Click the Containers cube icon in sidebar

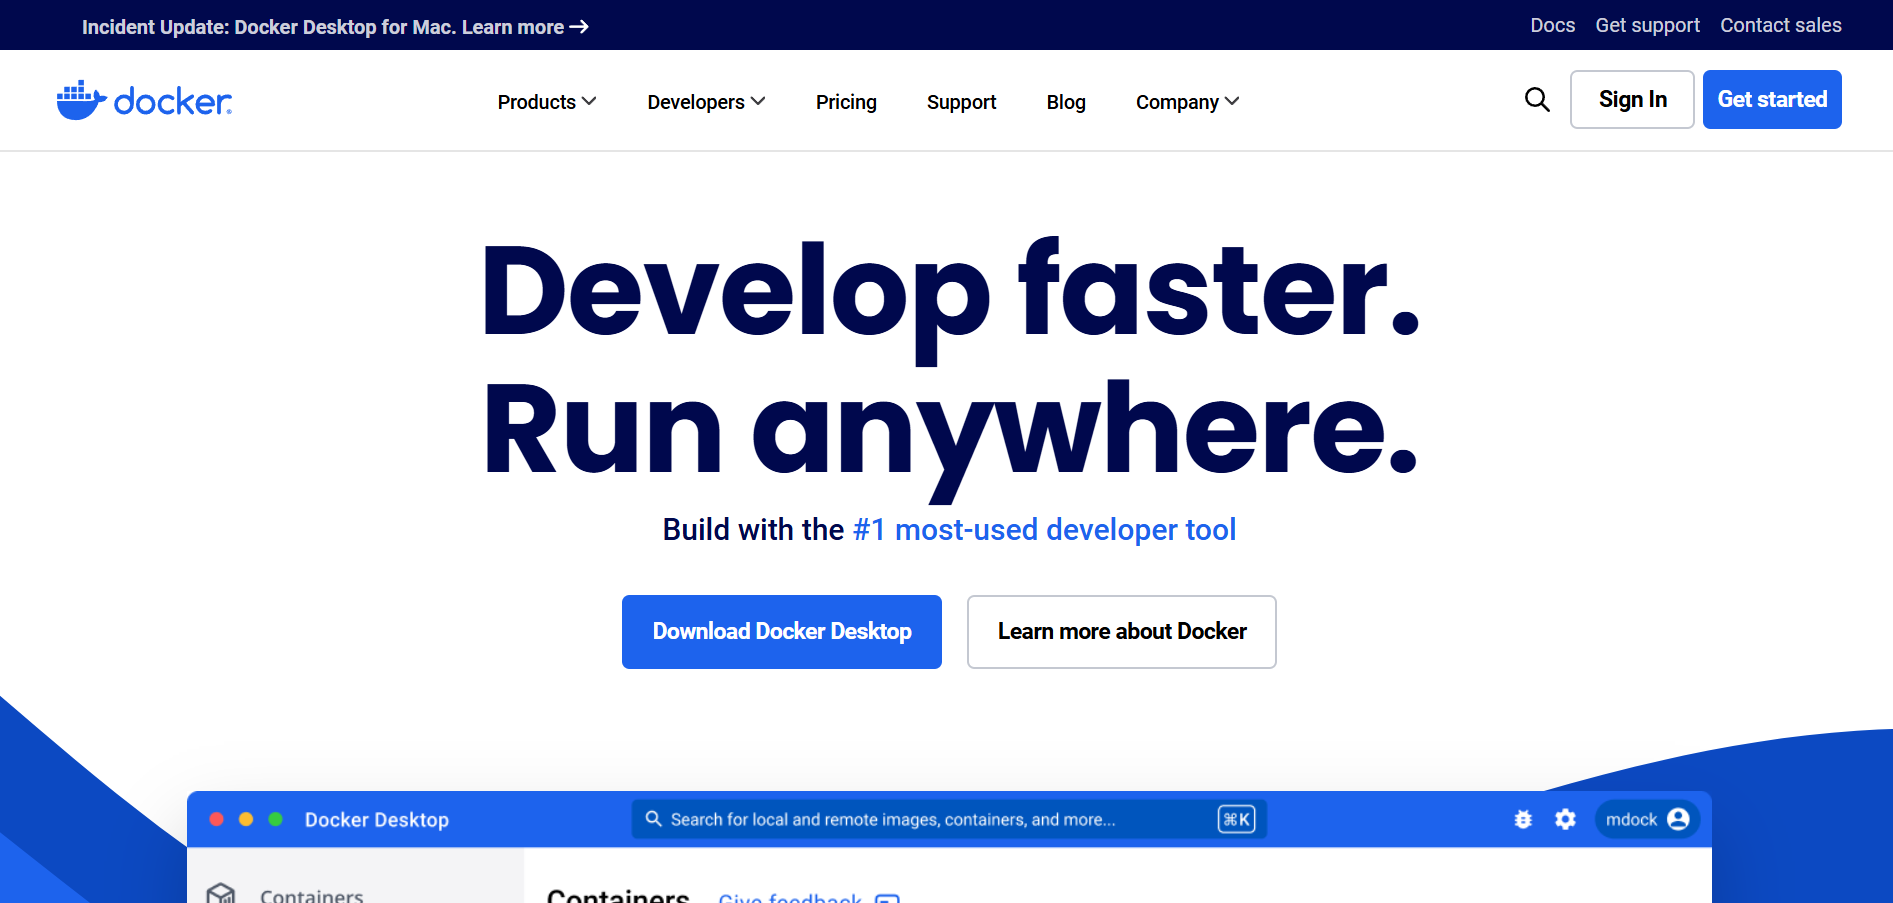[x=221, y=893]
